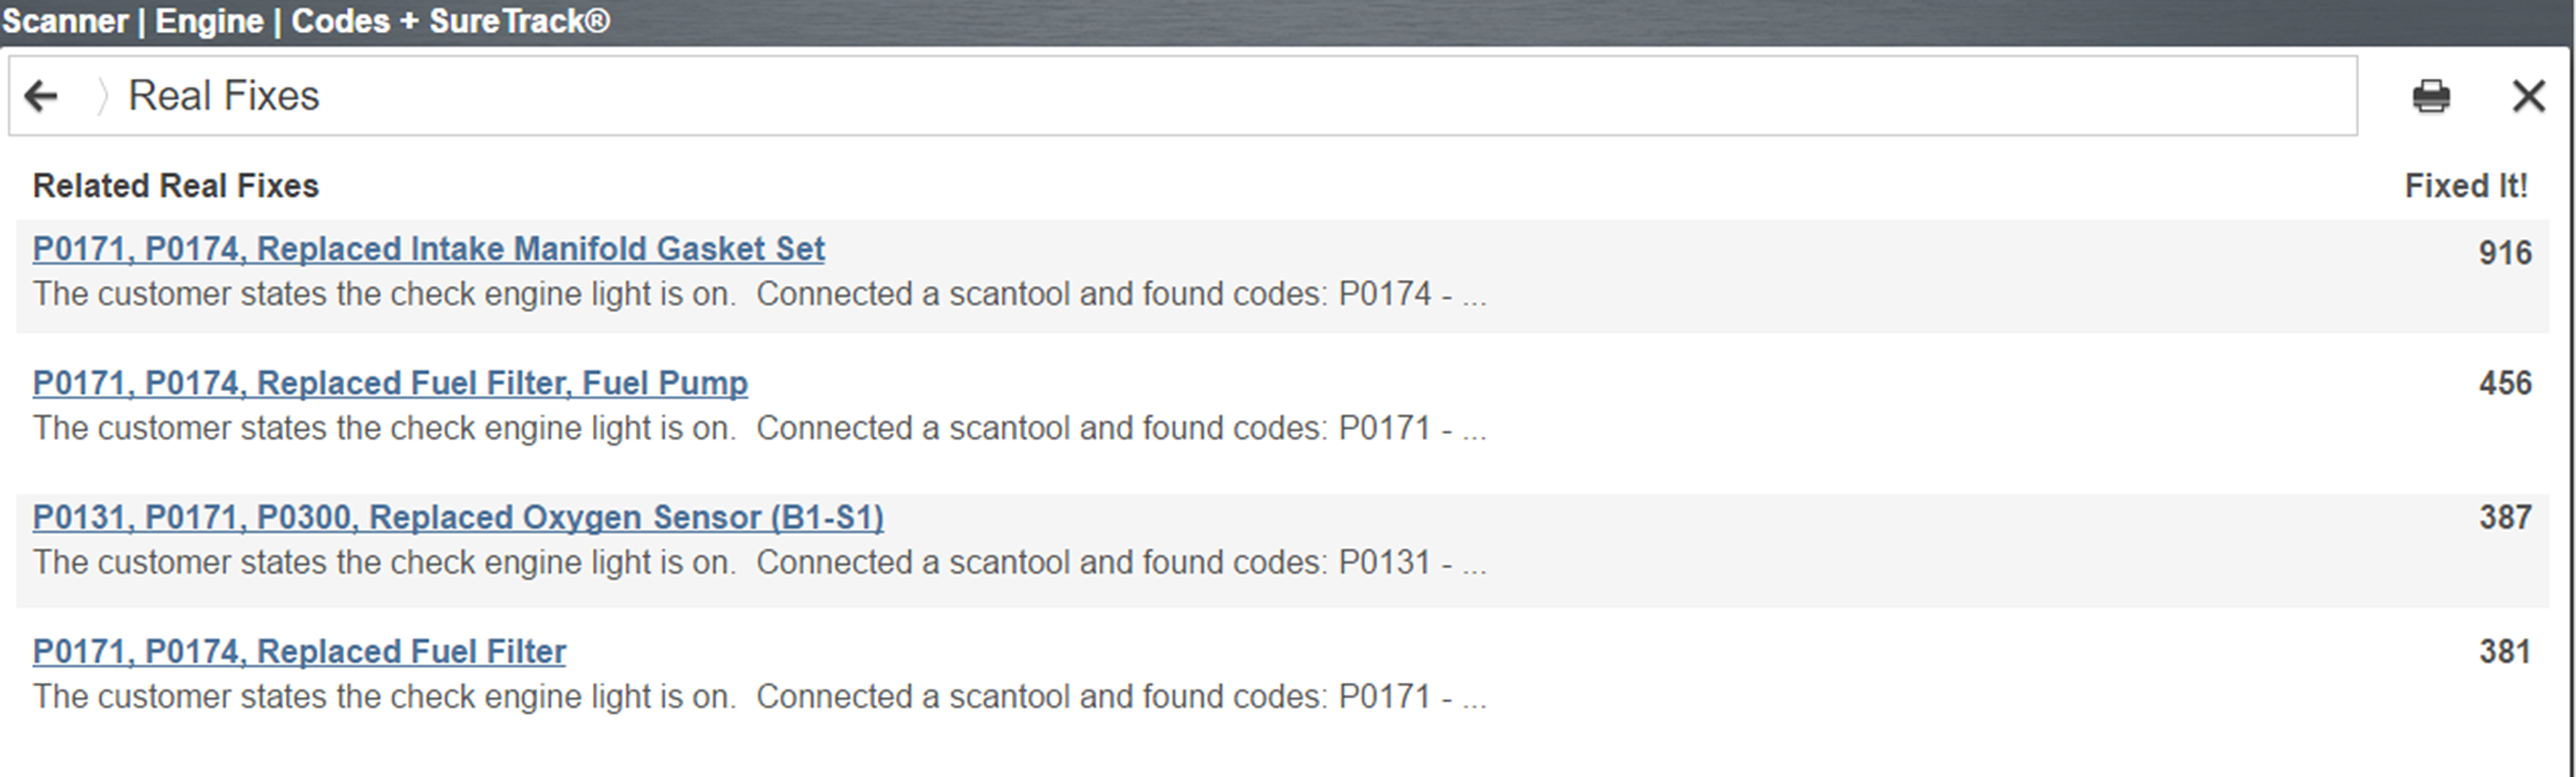Click the fuel pump fix description text

(759, 428)
